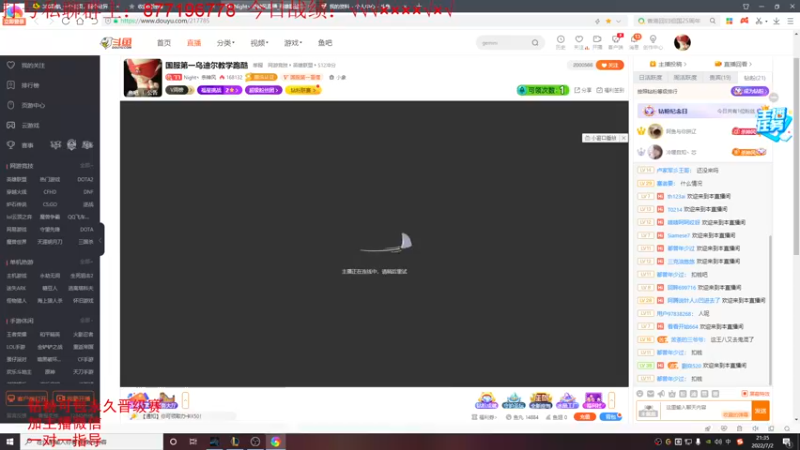Close the small-window playback popup

(623, 138)
